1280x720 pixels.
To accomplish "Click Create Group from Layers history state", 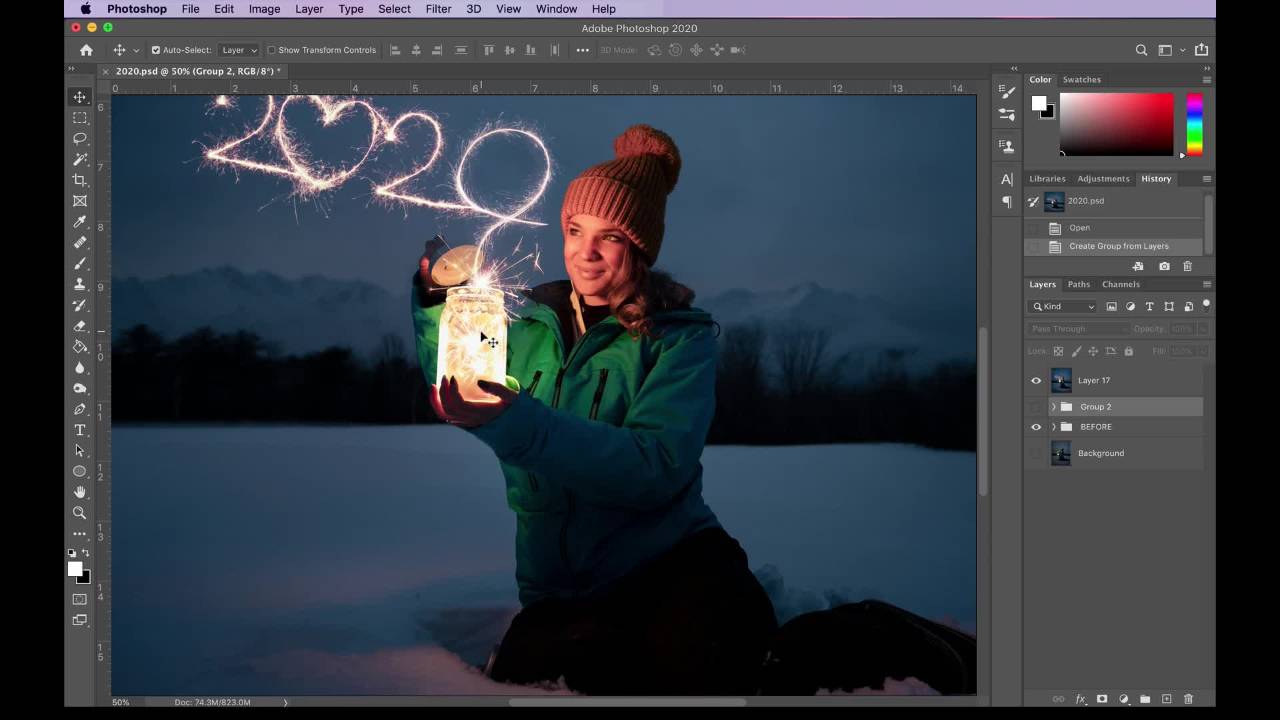I will point(1118,246).
